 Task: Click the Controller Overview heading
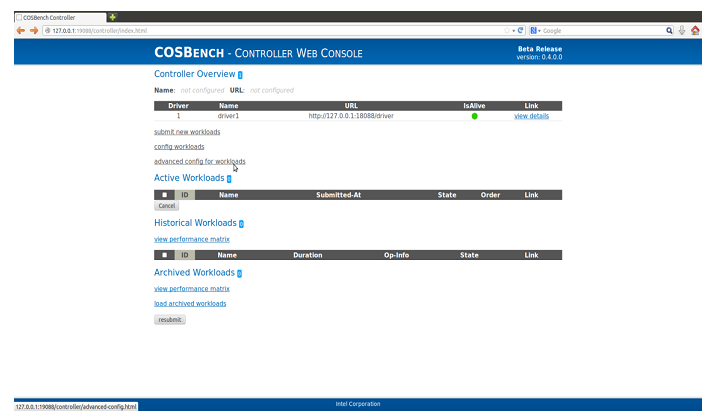coord(195,74)
